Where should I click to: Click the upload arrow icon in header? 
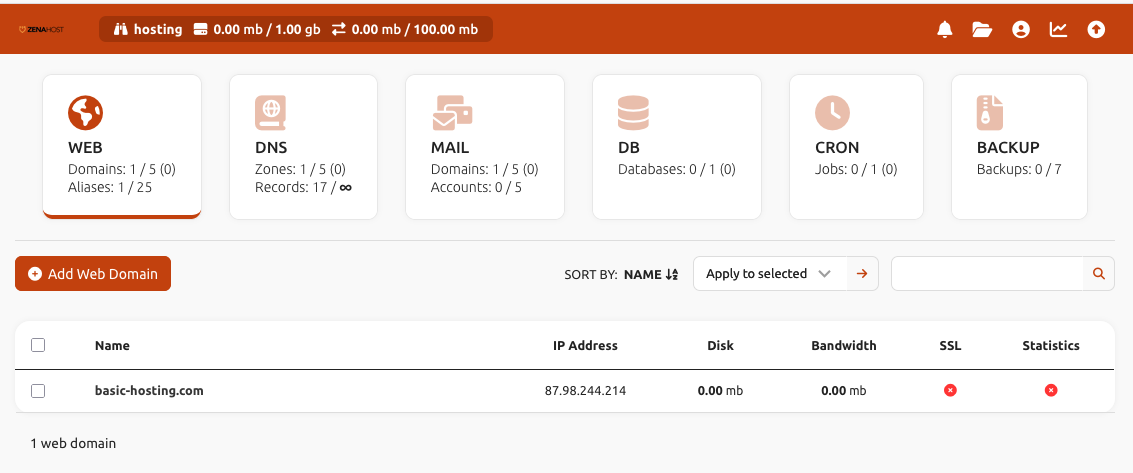(1096, 30)
